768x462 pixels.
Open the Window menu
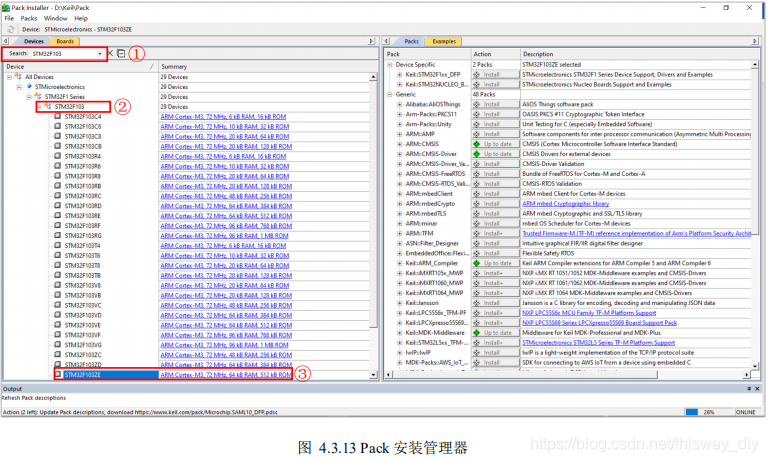(56, 18)
